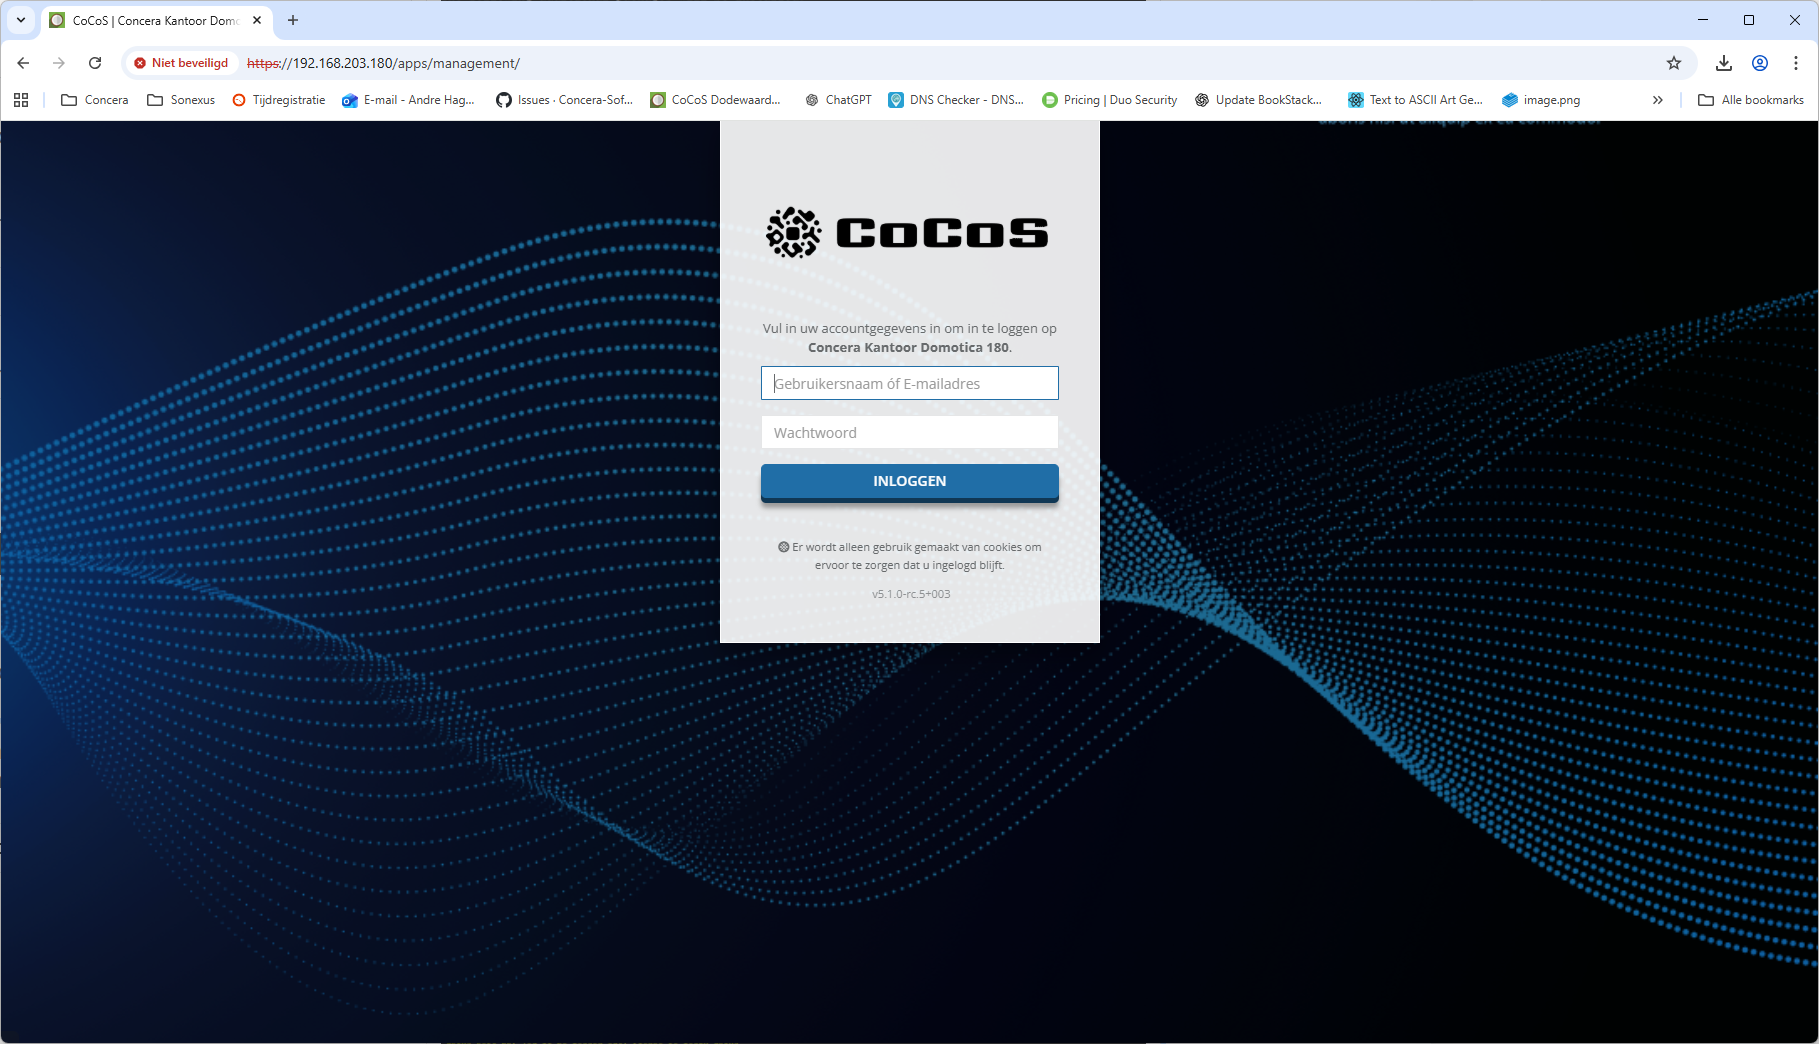Open a new browser tab
Image resolution: width=1819 pixels, height=1044 pixels.
(x=293, y=20)
